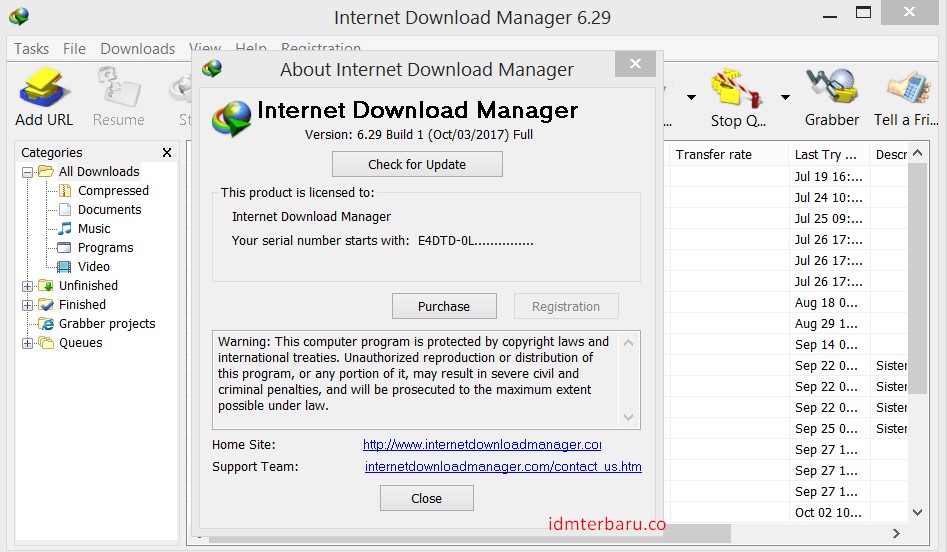The width and height of the screenshot is (947, 552).
Task: Open the Support Team contact link
Action: [x=503, y=466]
